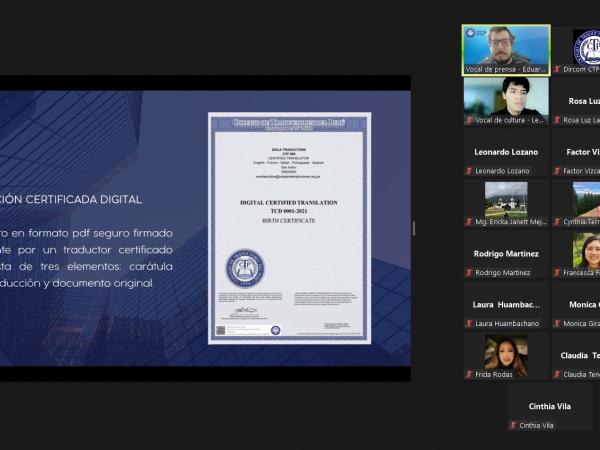Click Frida Rodas's muted microphone icon
The width and height of the screenshot is (600, 450).
(x=469, y=374)
